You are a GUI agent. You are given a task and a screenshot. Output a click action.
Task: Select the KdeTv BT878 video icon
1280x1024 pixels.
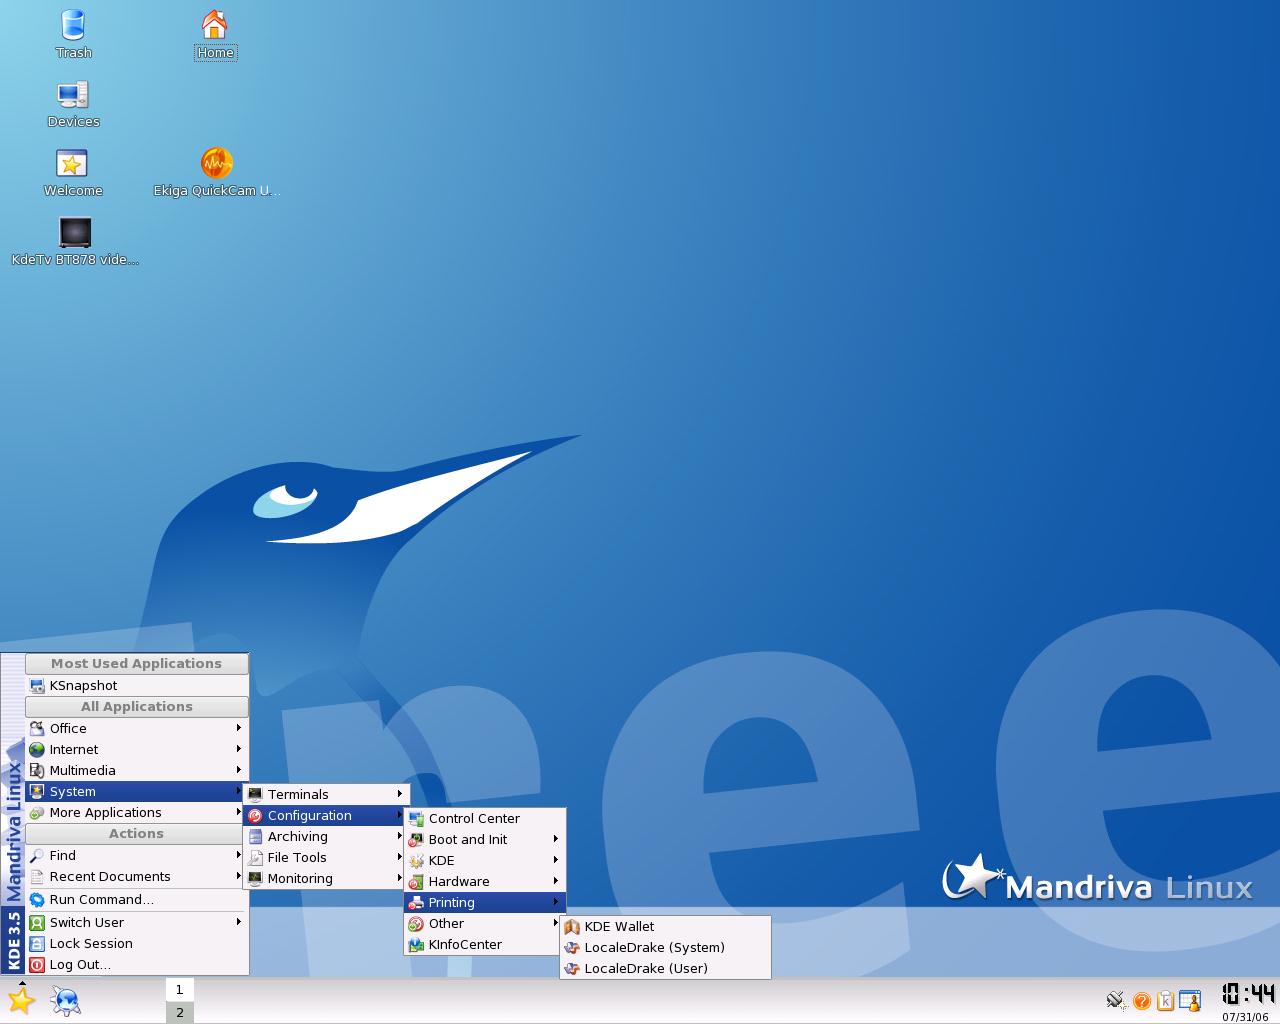point(75,242)
